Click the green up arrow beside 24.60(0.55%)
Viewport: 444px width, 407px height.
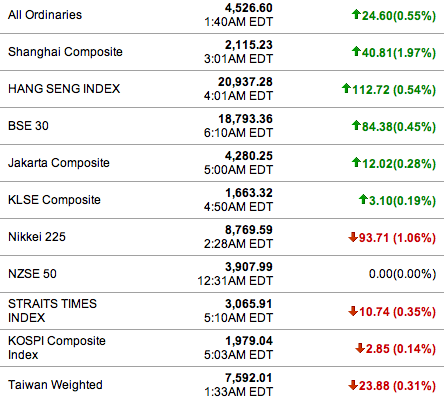[x=356, y=14]
